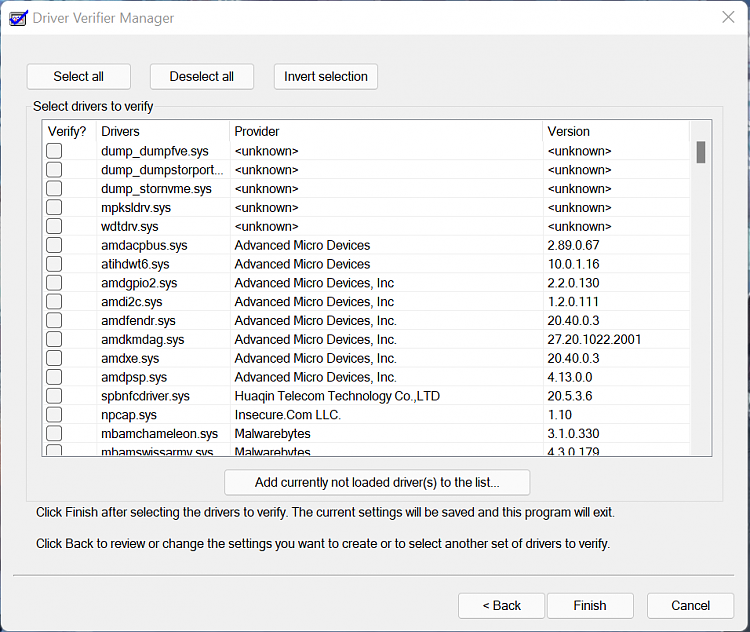This screenshot has height=632, width=750.
Task: Close the Driver Verifier Manager window
Action: coord(727,17)
